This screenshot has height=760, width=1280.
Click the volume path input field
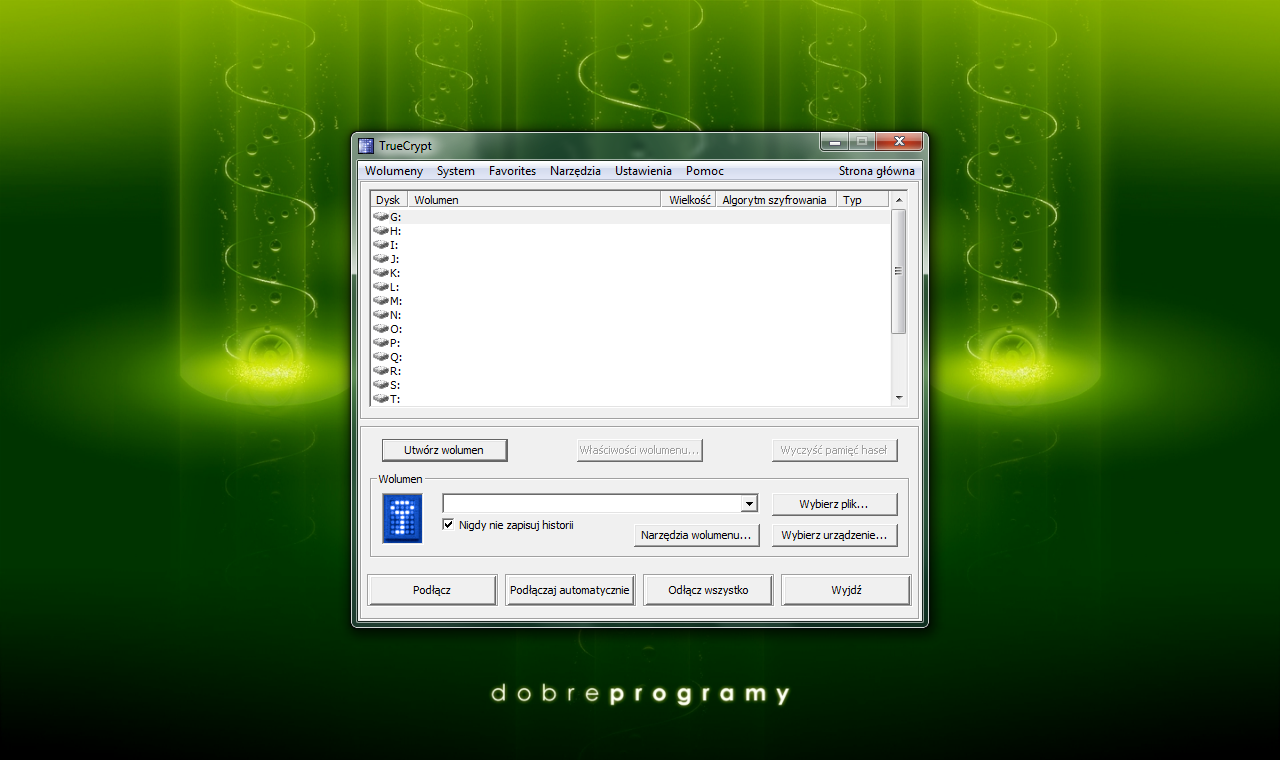(592, 504)
